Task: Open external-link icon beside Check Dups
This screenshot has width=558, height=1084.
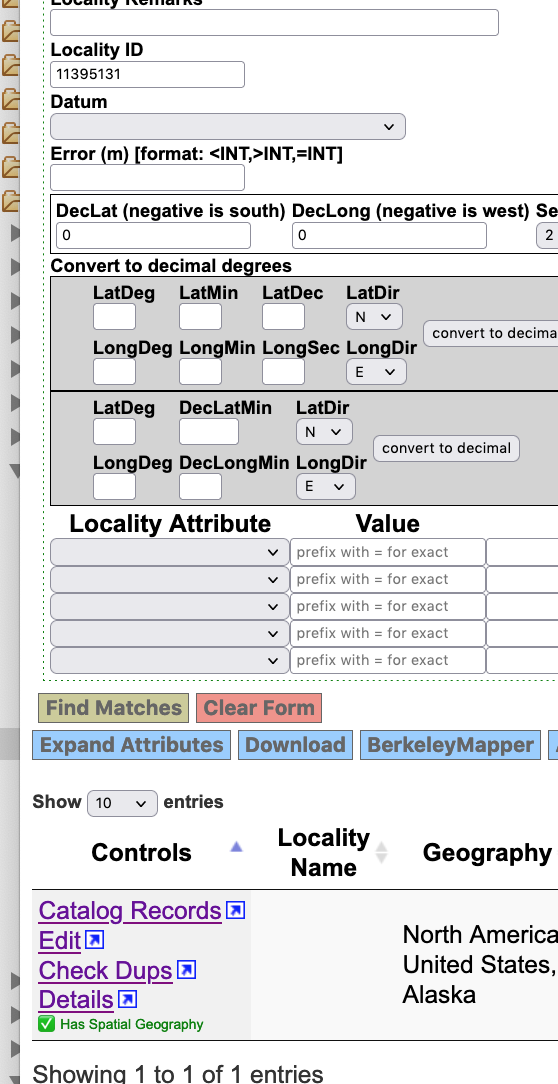Action: 187,970
